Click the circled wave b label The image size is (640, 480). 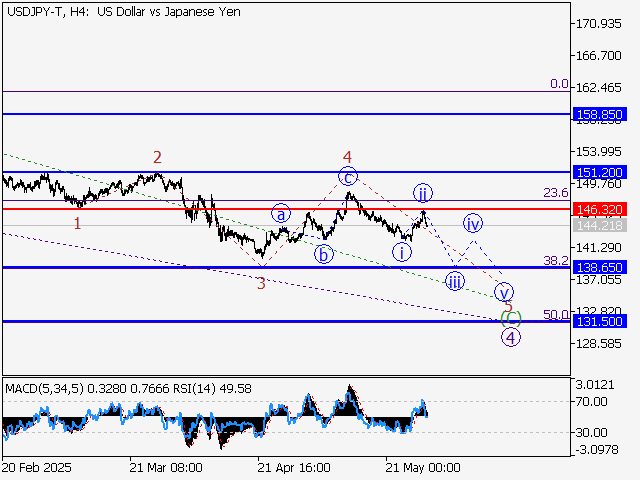[323, 254]
